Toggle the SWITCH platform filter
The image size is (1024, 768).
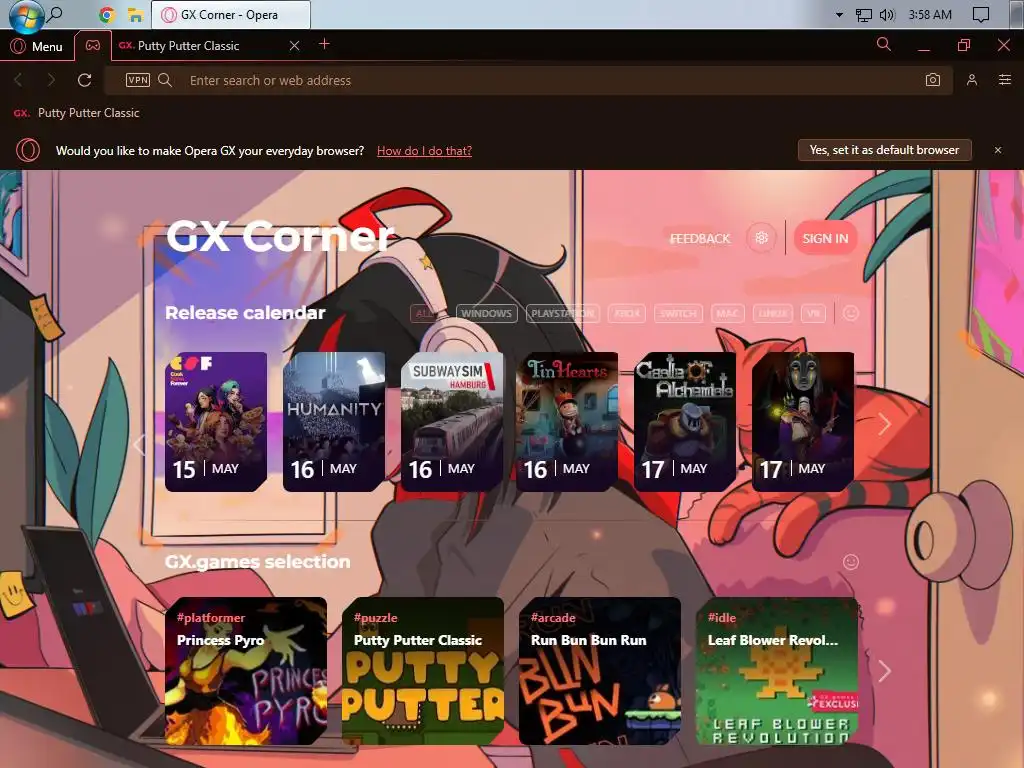coord(678,313)
